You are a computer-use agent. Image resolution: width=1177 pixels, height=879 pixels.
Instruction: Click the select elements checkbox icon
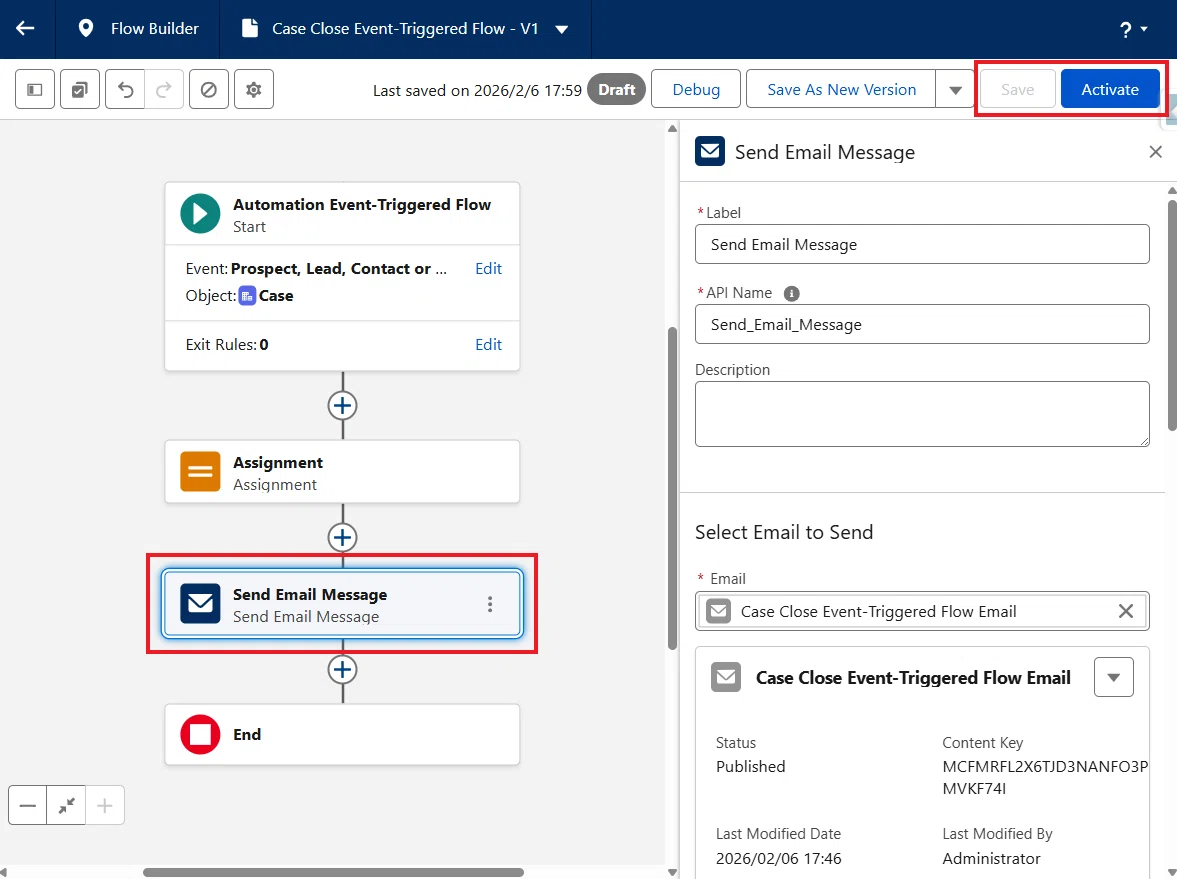pos(80,89)
